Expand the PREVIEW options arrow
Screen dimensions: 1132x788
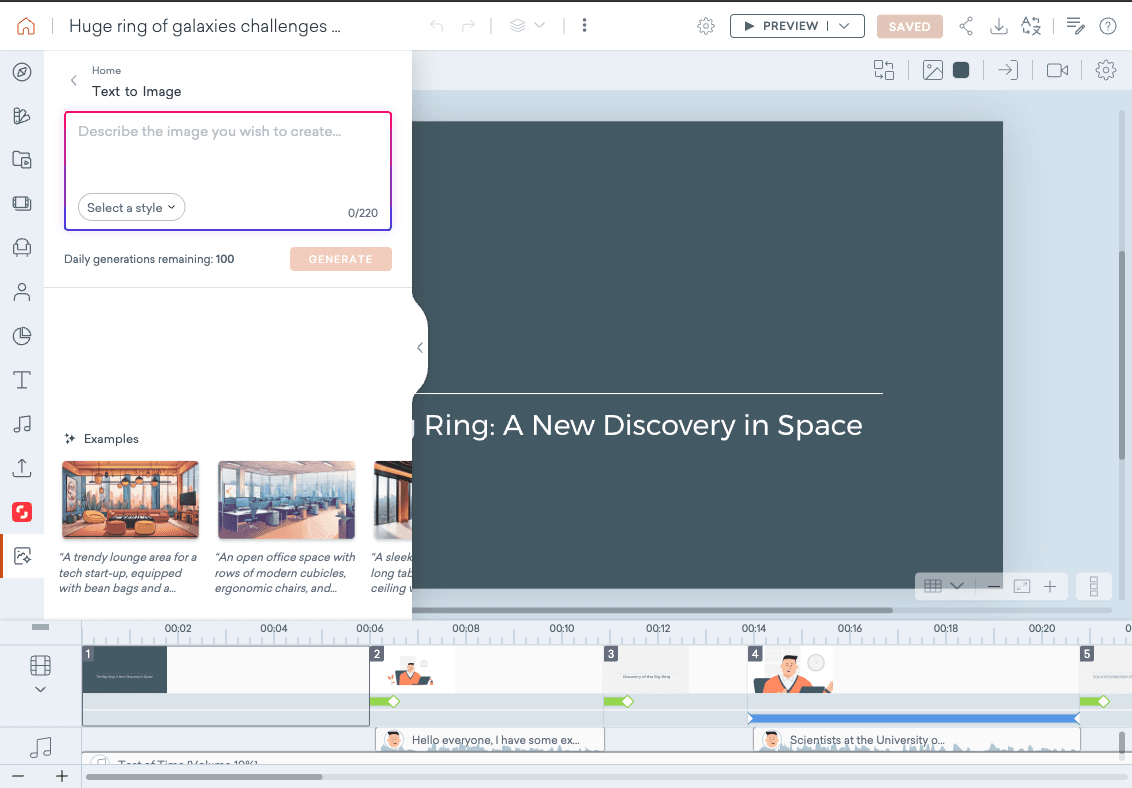pyautogui.click(x=845, y=26)
